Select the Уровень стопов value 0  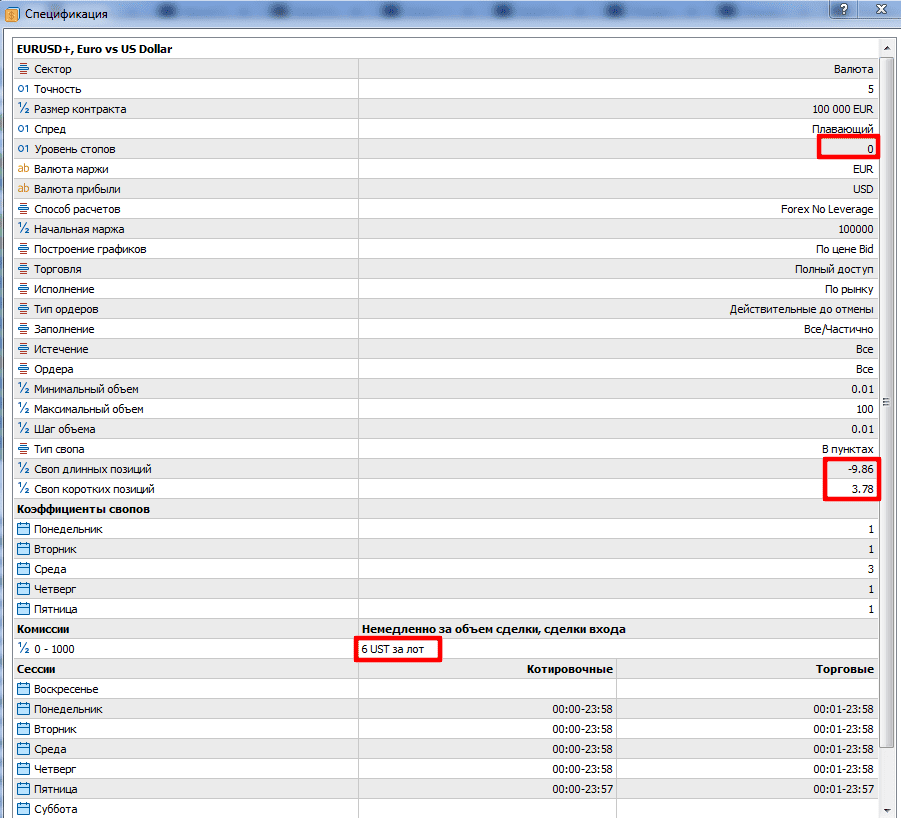tap(870, 149)
